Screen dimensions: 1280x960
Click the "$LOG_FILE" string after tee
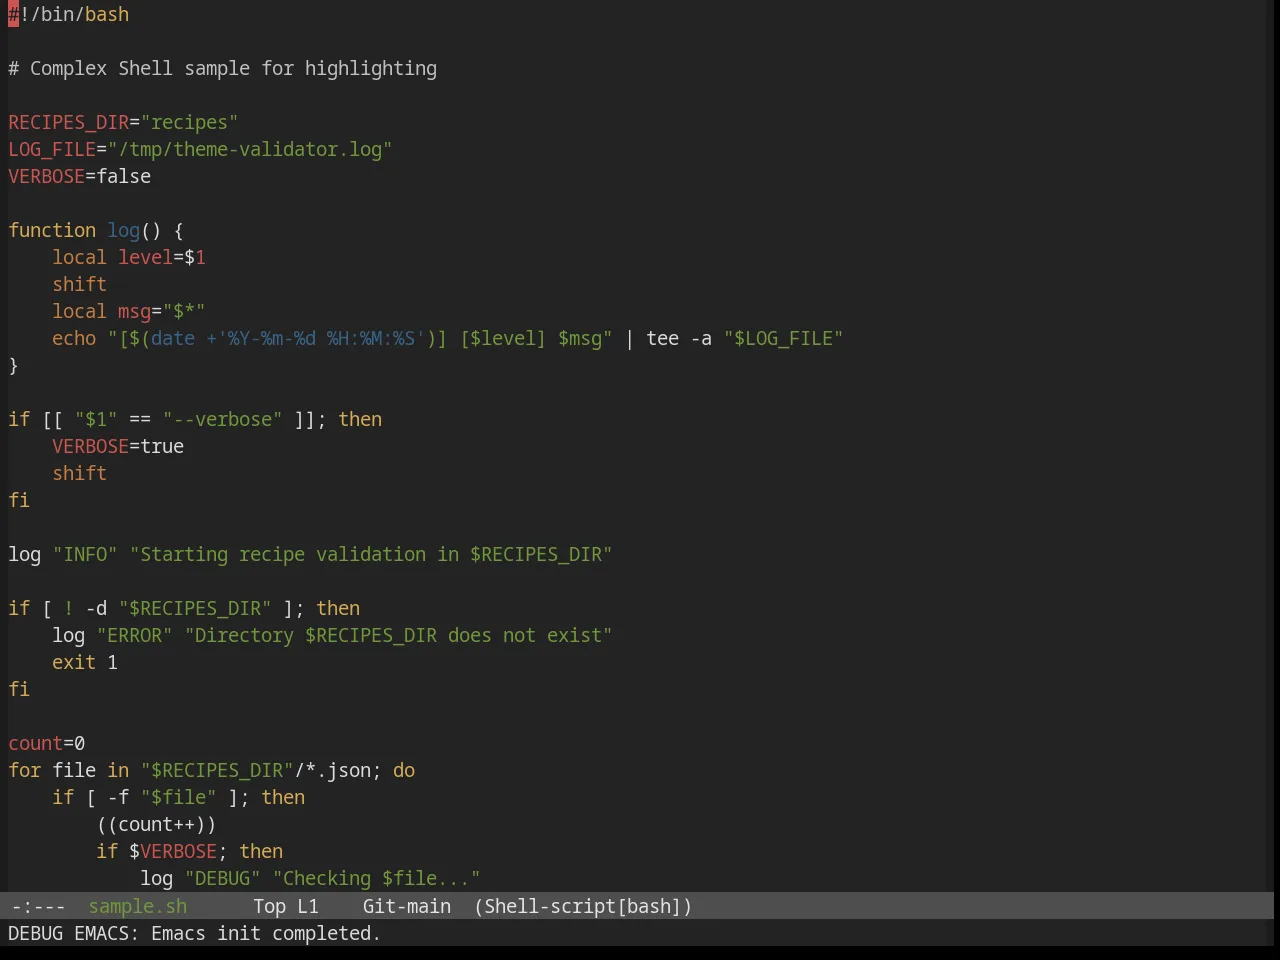783,338
